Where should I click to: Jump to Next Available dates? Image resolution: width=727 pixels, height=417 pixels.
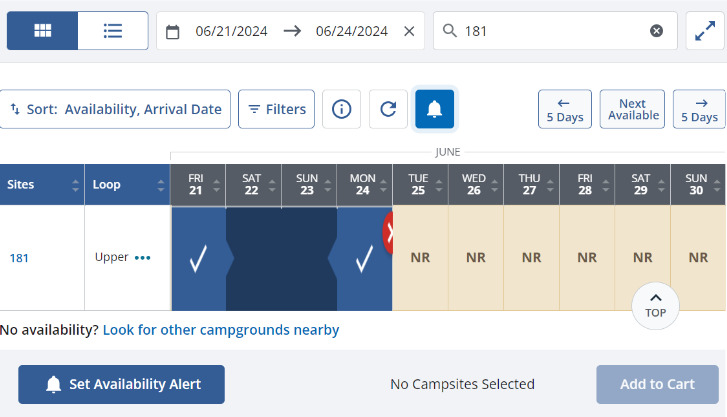pos(632,109)
